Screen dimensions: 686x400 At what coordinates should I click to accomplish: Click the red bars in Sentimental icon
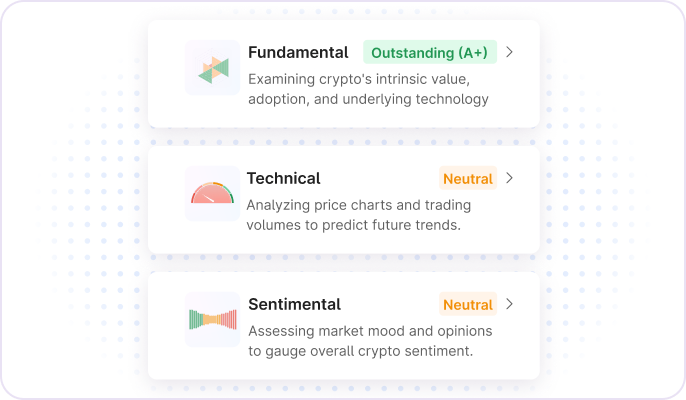[x=229, y=320]
